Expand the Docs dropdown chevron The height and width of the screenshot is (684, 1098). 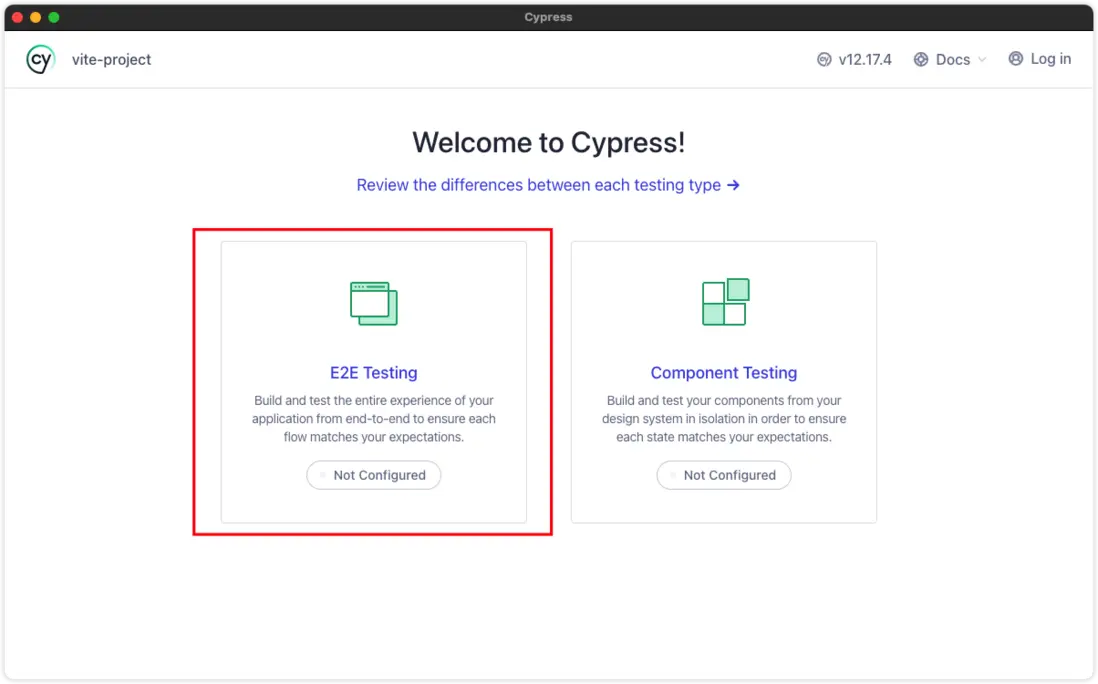[x=982, y=60]
